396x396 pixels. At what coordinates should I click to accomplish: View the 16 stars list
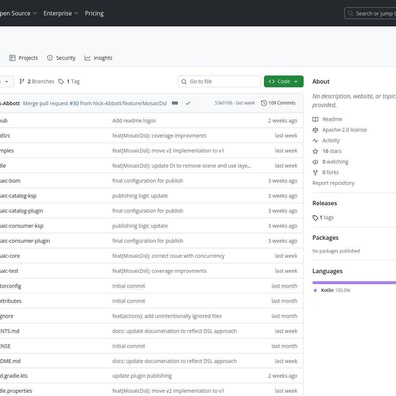pyautogui.click(x=332, y=151)
